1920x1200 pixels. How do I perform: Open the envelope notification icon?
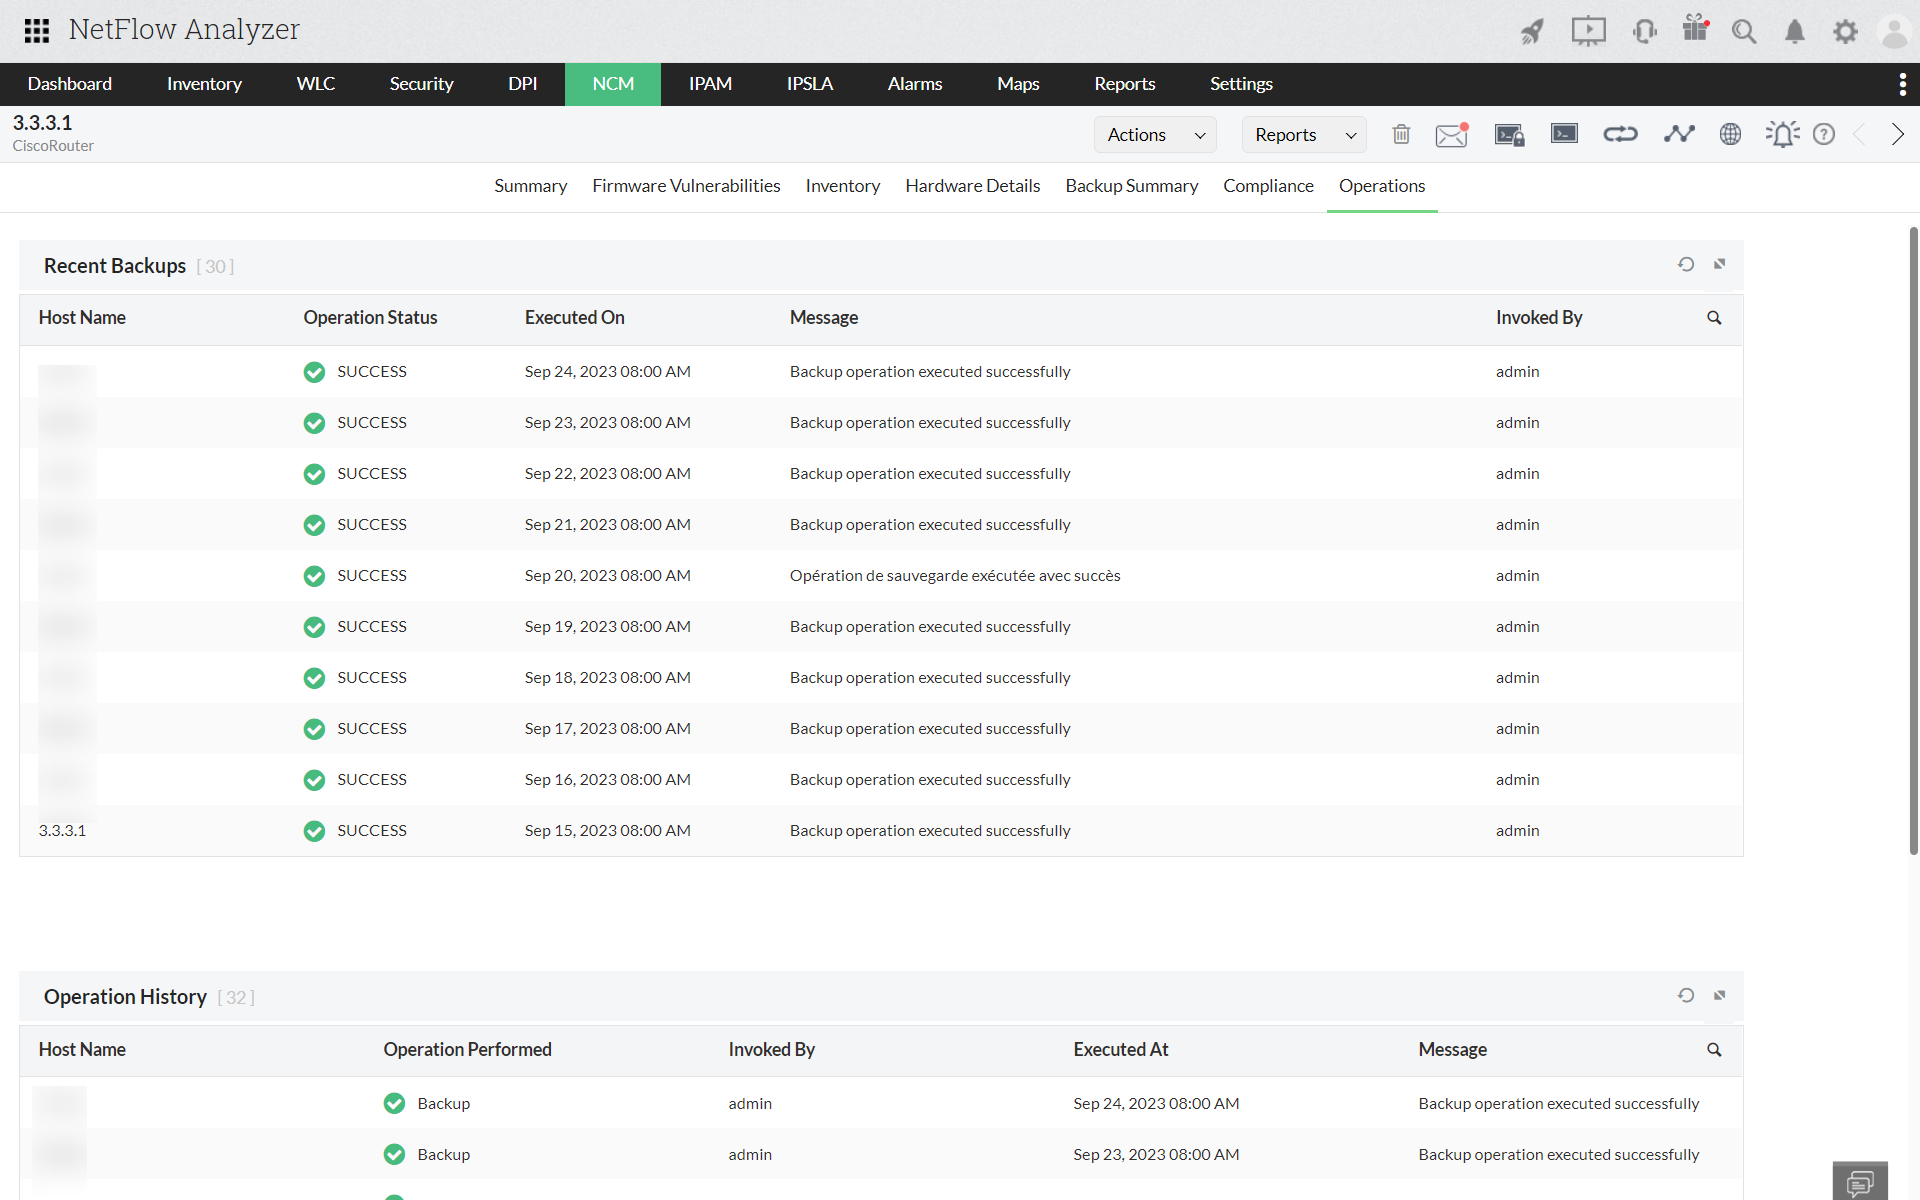(x=1451, y=134)
